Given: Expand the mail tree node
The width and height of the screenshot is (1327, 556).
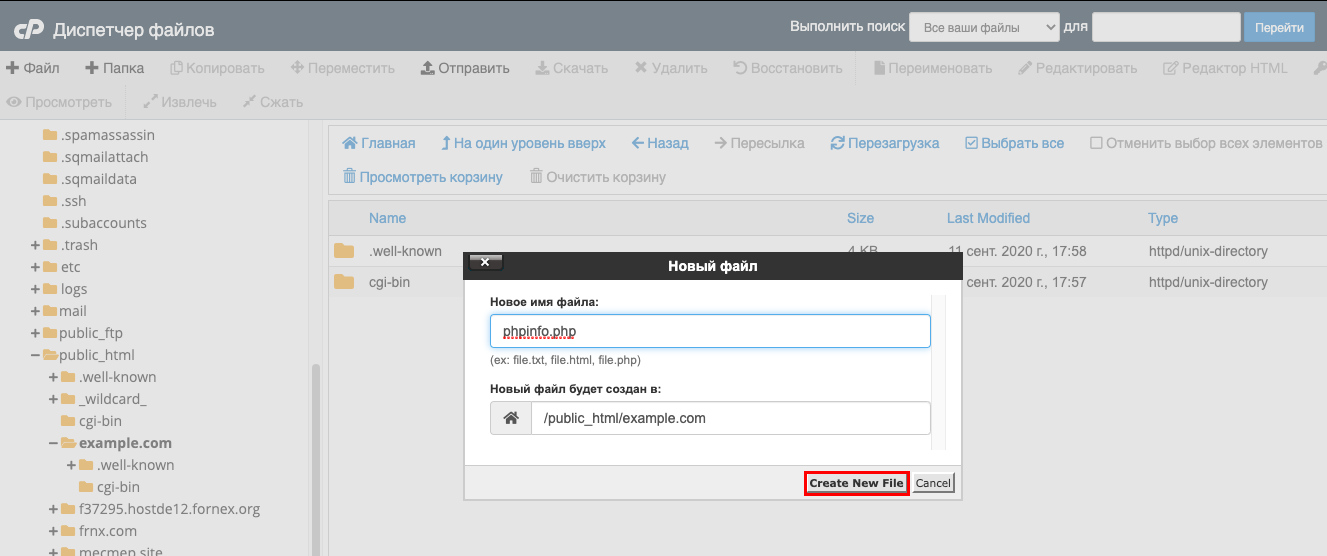Looking at the screenshot, I should (x=36, y=311).
